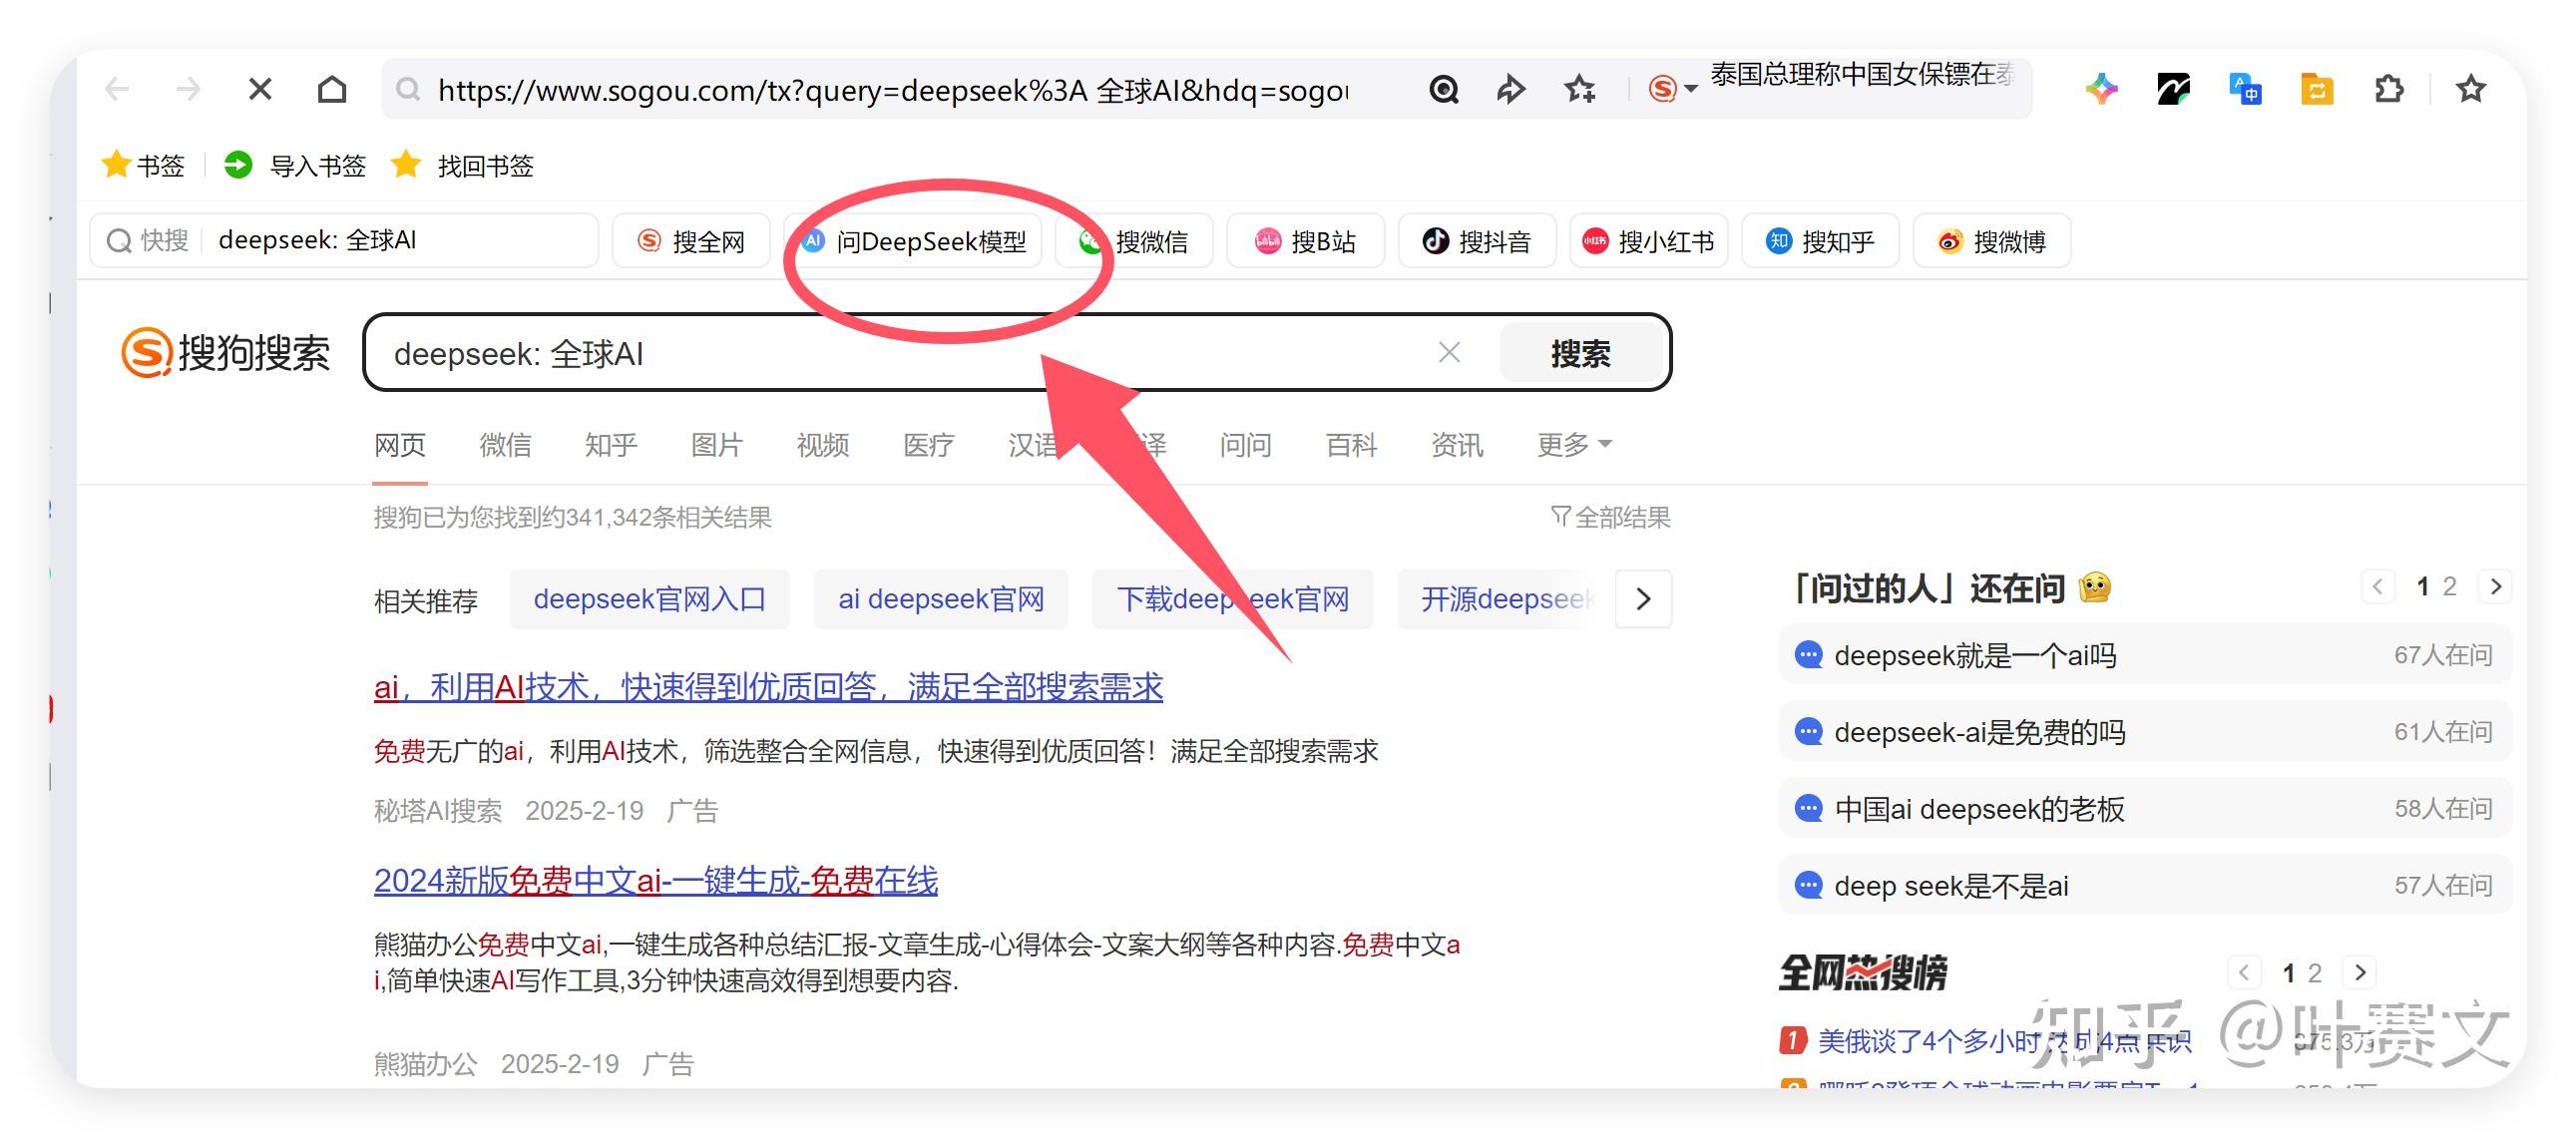2576x1137 pixels.
Task: Next page of 全网热搜榜
Action: click(x=2361, y=973)
